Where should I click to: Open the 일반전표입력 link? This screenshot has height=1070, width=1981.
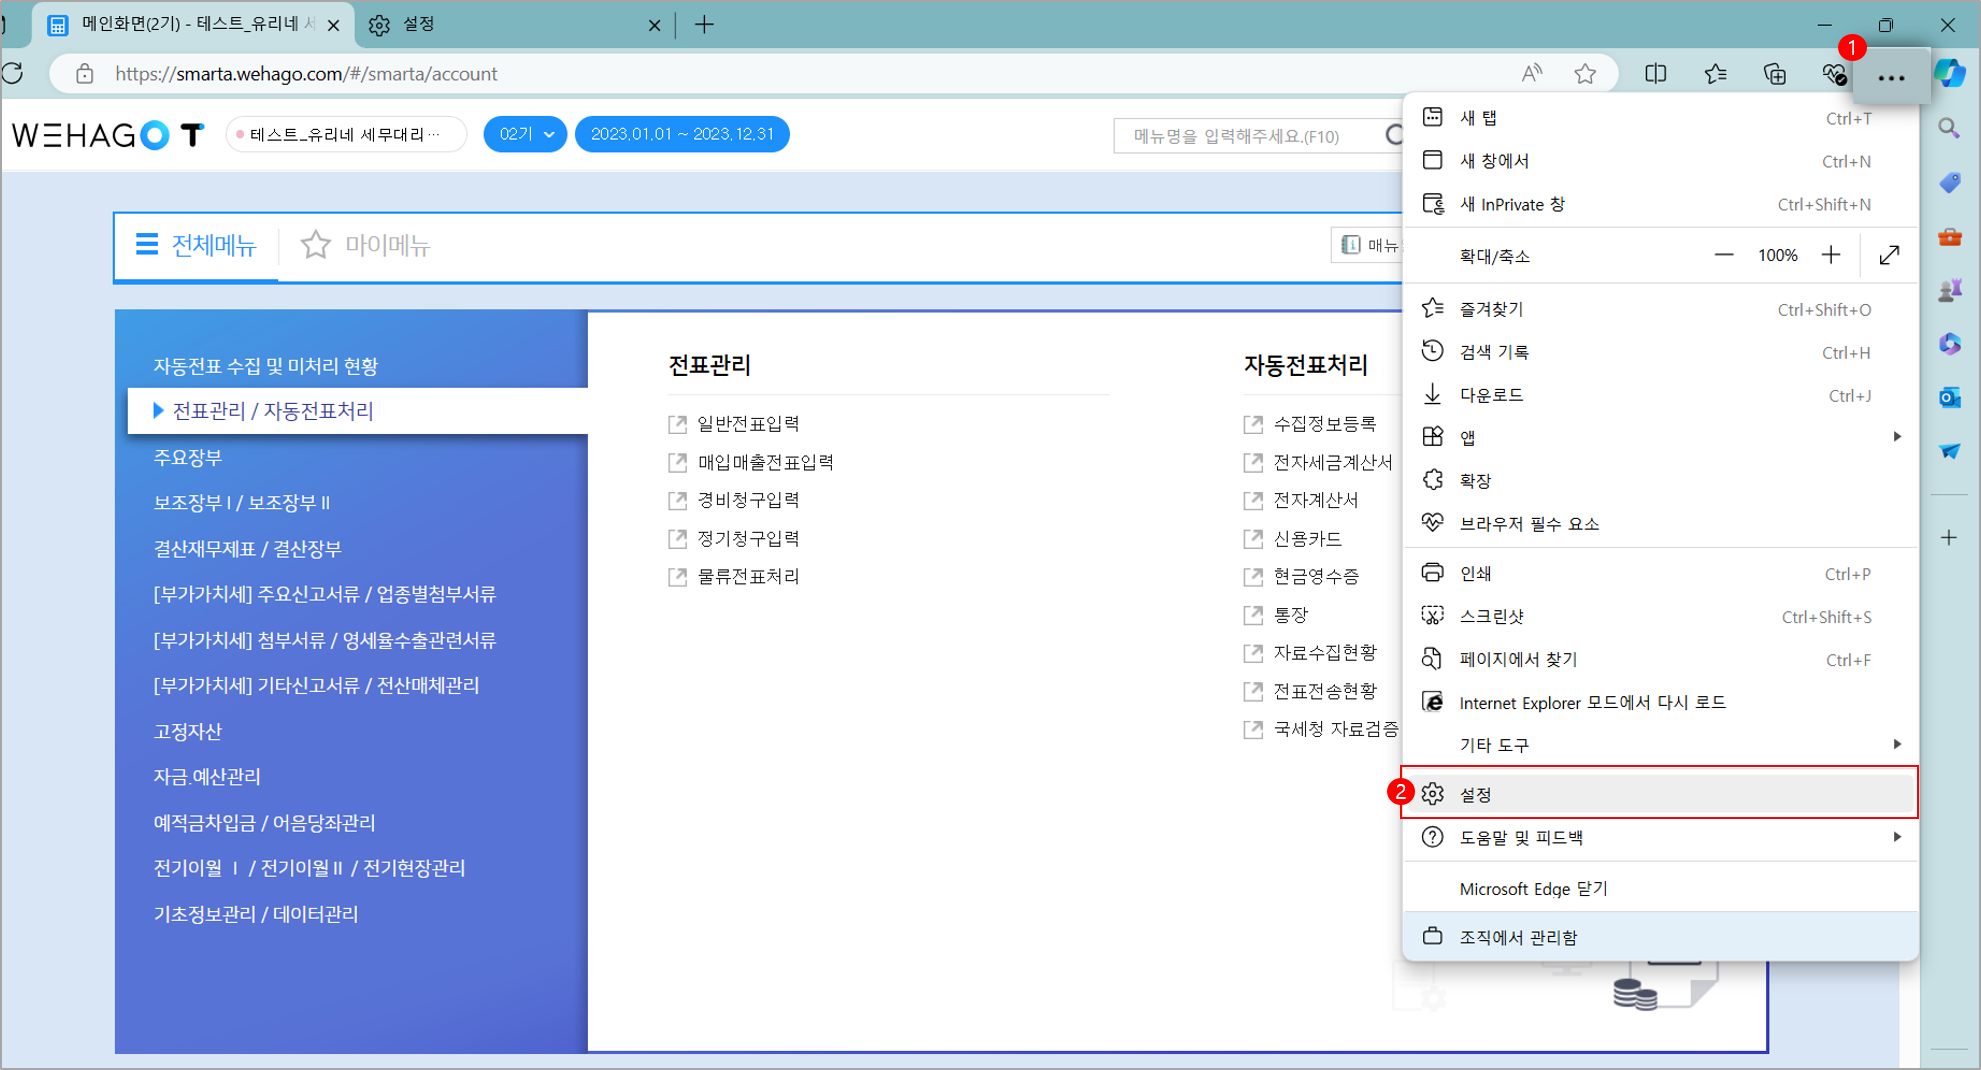point(748,424)
